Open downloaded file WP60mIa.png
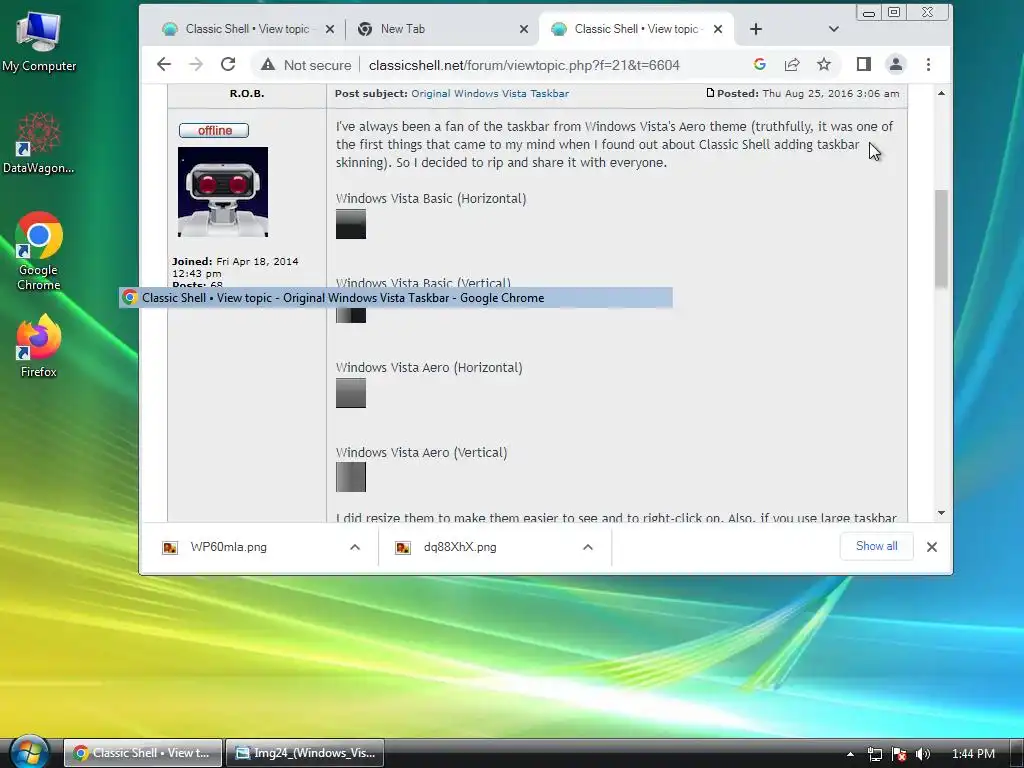This screenshot has width=1024, height=768. pyautogui.click(x=228, y=547)
